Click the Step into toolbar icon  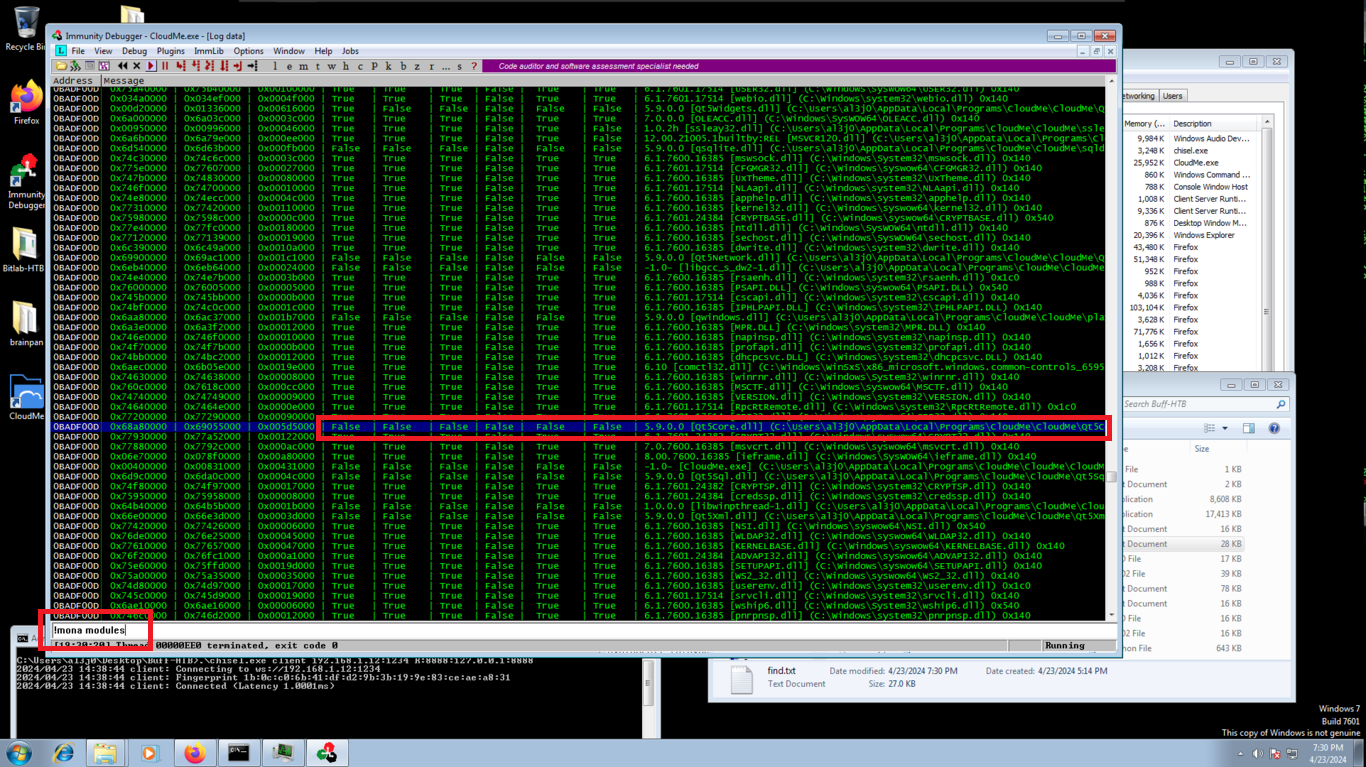pos(180,66)
